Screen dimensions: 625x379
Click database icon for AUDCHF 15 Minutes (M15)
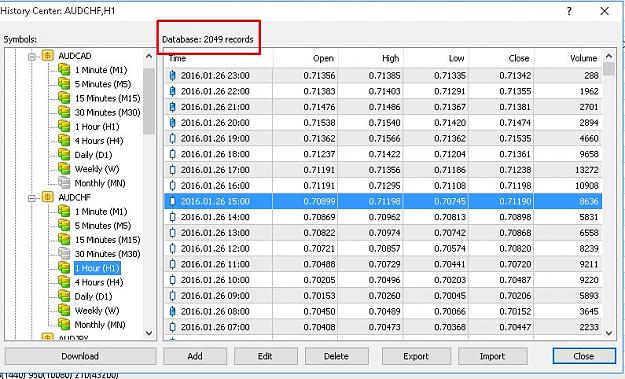[x=64, y=240]
